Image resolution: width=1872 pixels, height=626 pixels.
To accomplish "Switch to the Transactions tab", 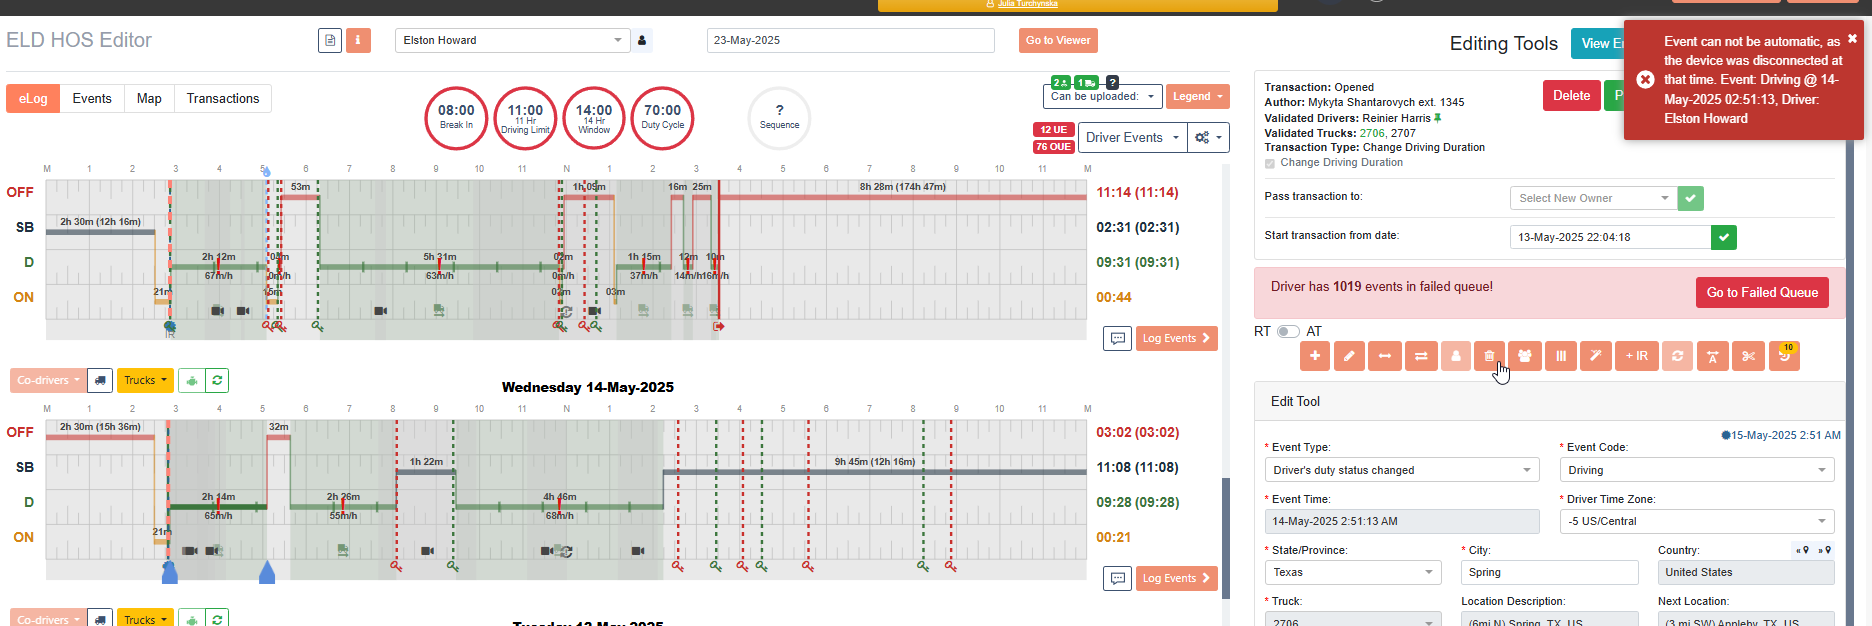I will pyautogui.click(x=223, y=99).
